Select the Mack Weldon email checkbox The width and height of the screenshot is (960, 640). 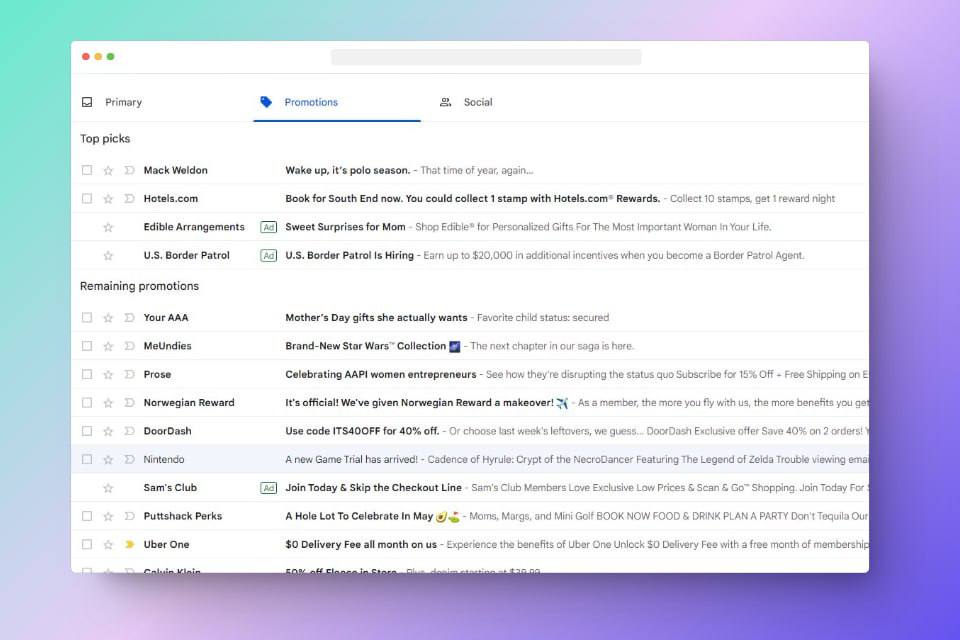tap(87, 171)
